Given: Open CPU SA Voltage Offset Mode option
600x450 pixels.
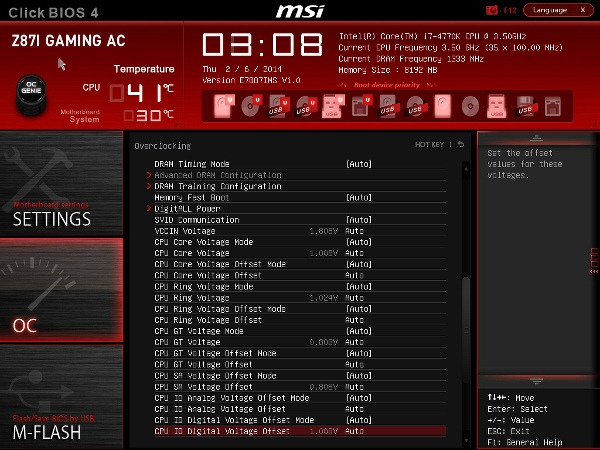Looking at the screenshot, I should tap(359, 376).
